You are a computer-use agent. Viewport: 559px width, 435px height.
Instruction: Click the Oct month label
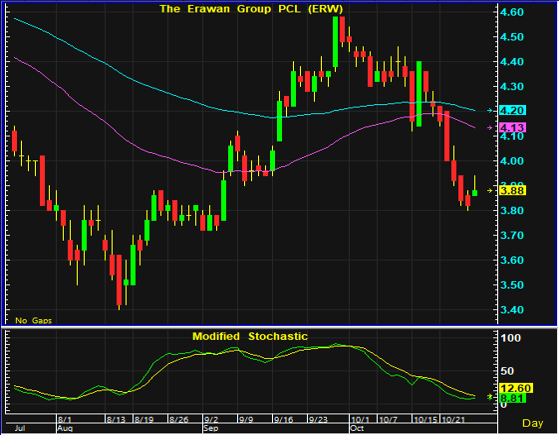click(357, 428)
